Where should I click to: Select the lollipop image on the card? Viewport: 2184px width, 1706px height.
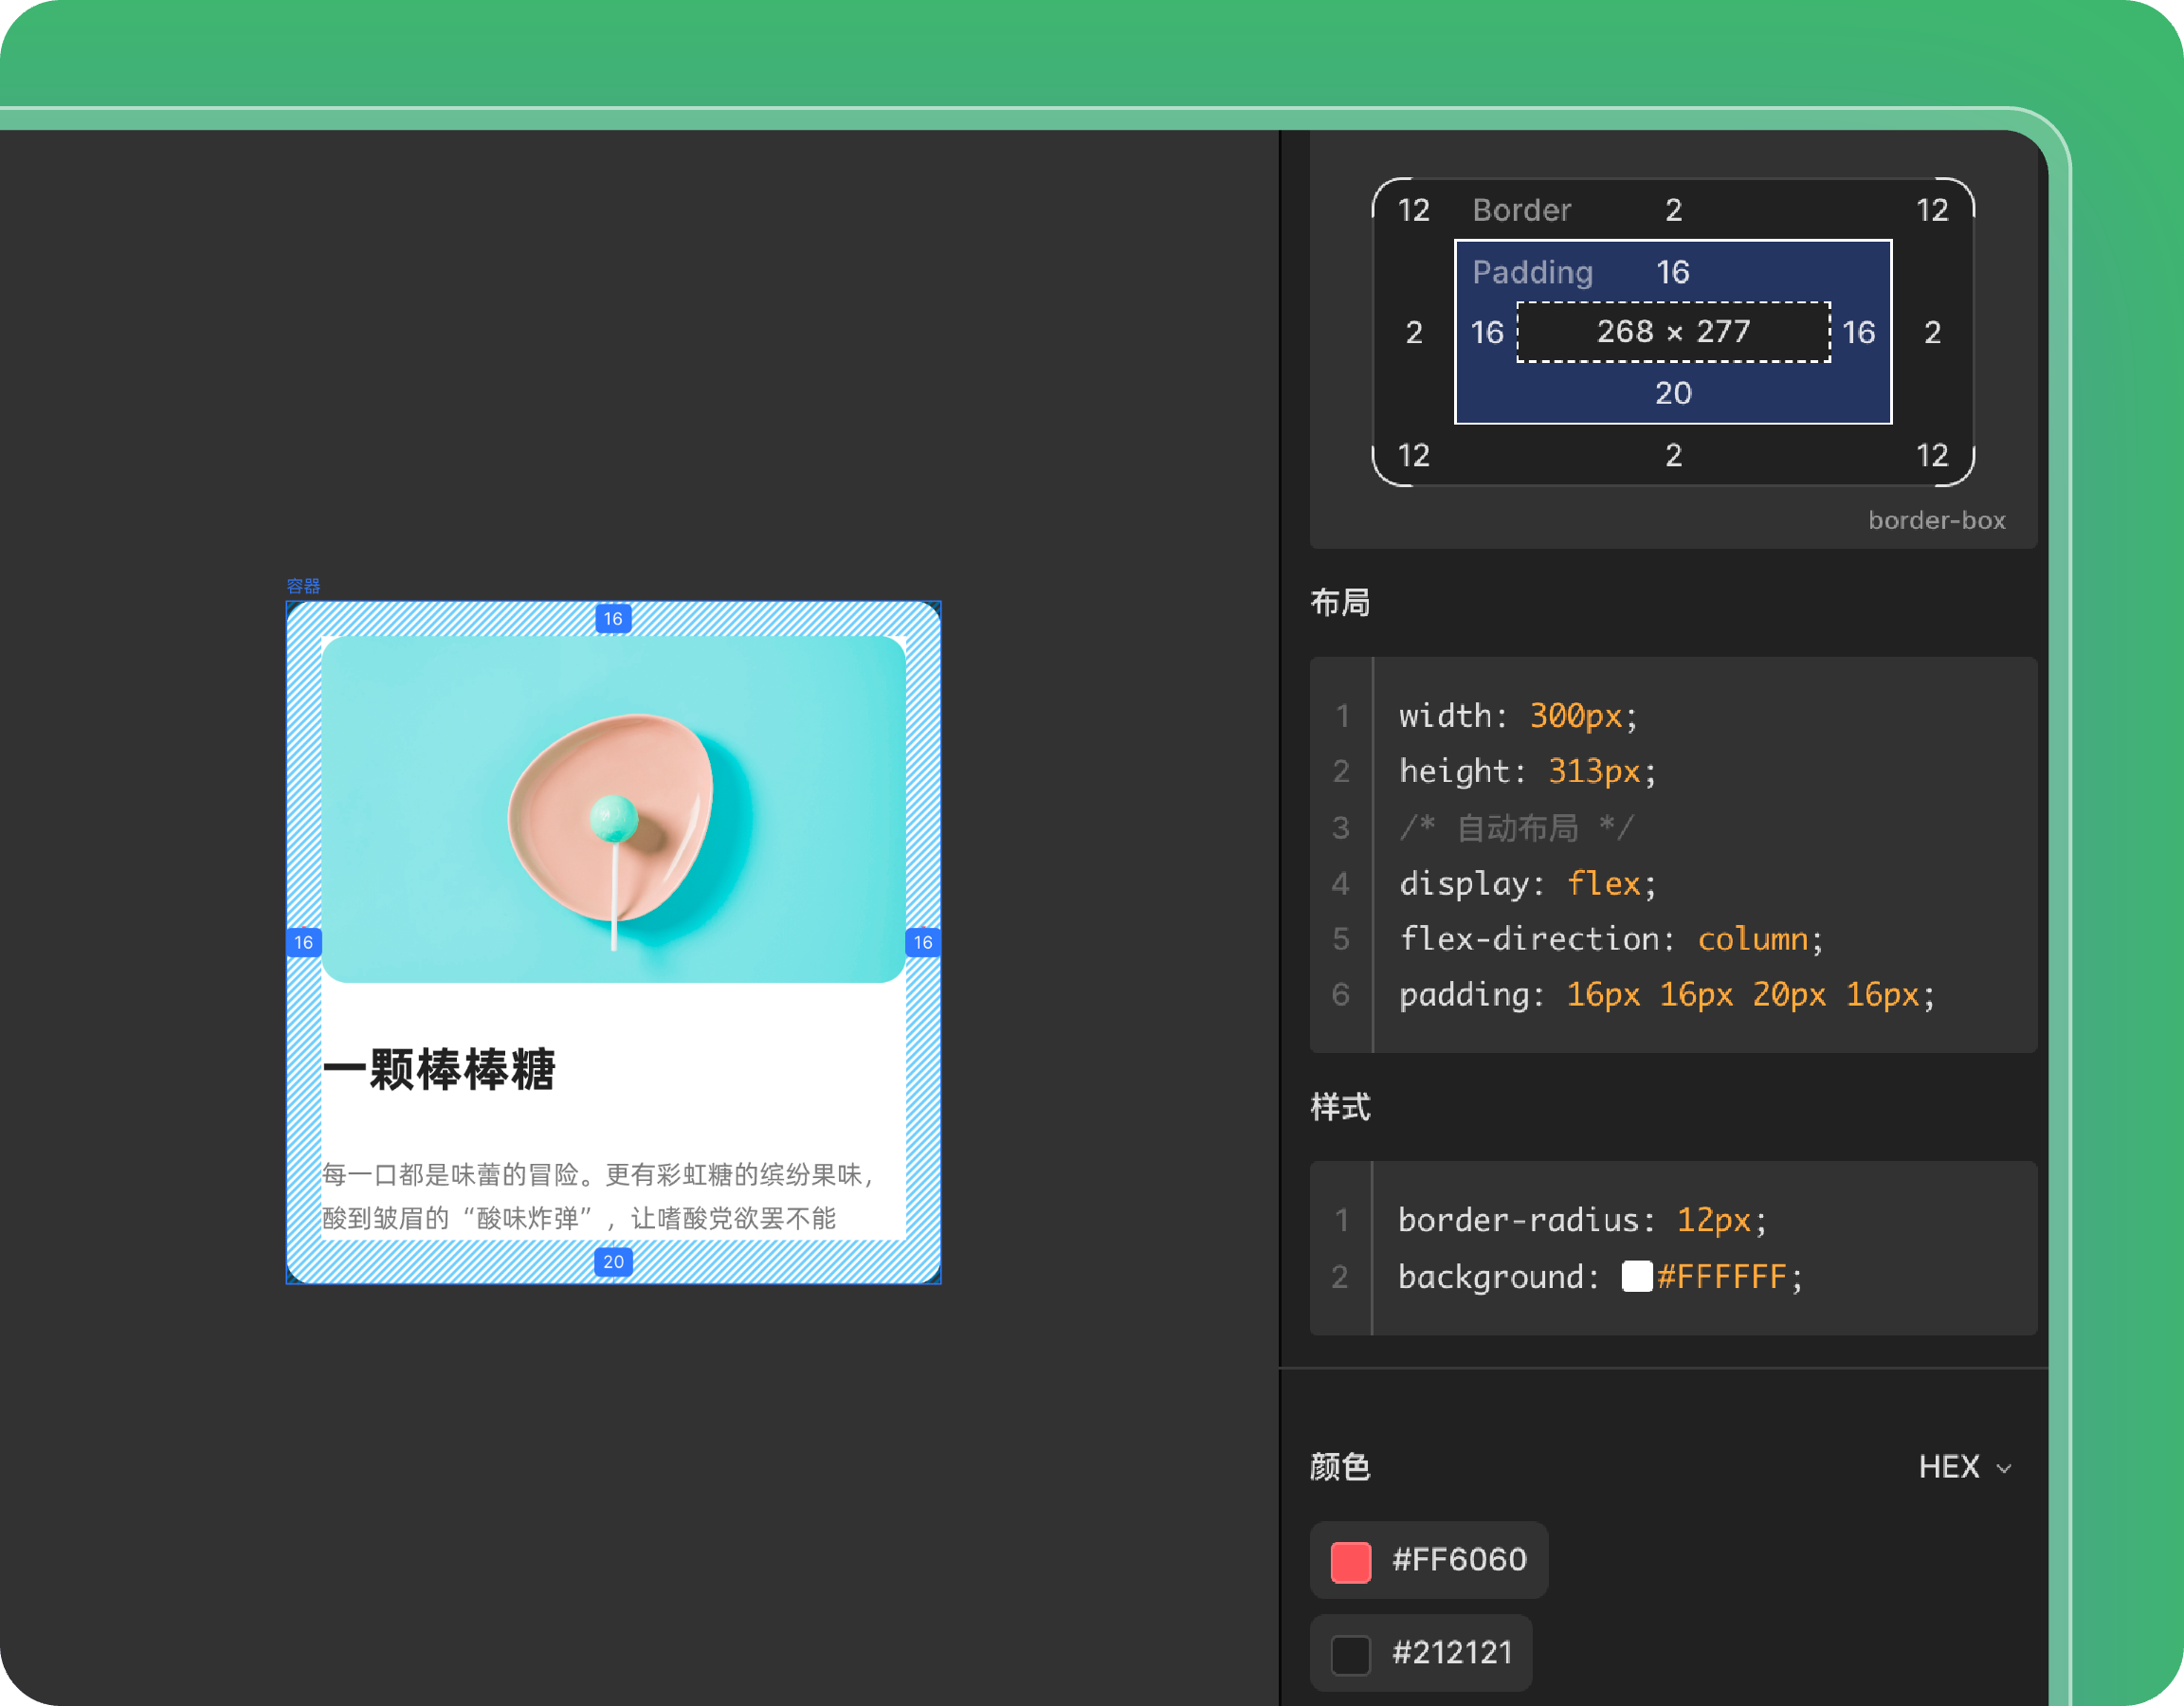coord(613,809)
